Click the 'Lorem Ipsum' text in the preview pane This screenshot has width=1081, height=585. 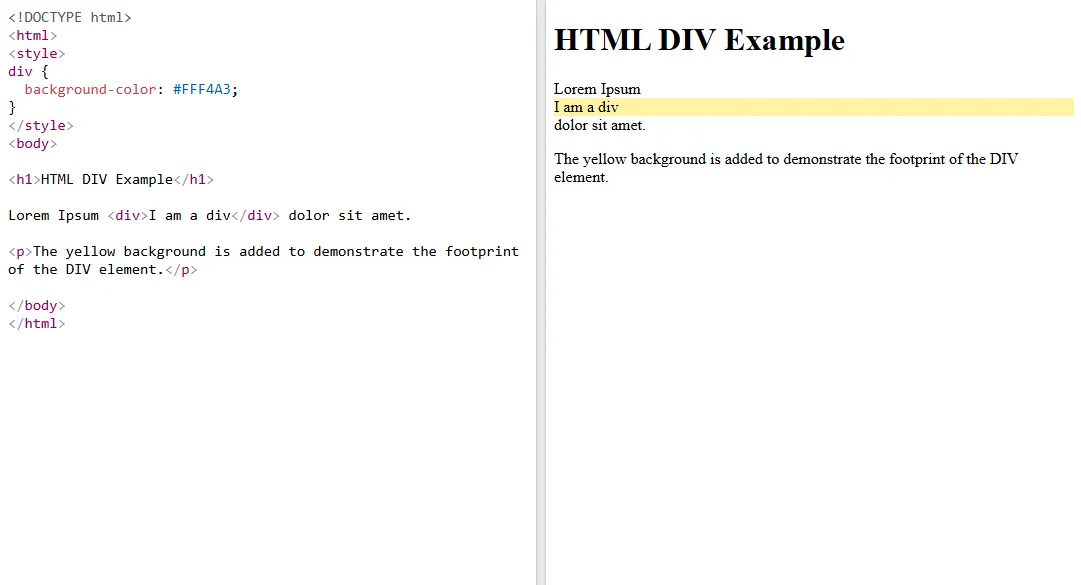tap(597, 89)
